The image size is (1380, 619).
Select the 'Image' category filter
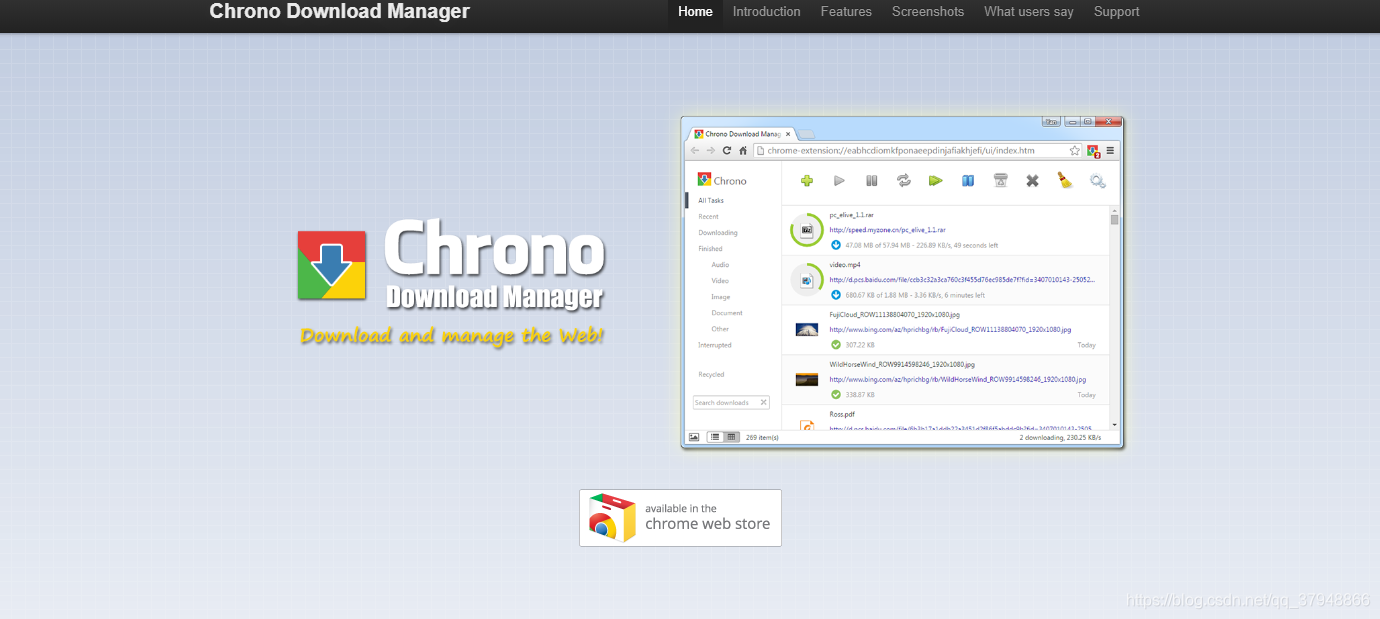[721, 297]
